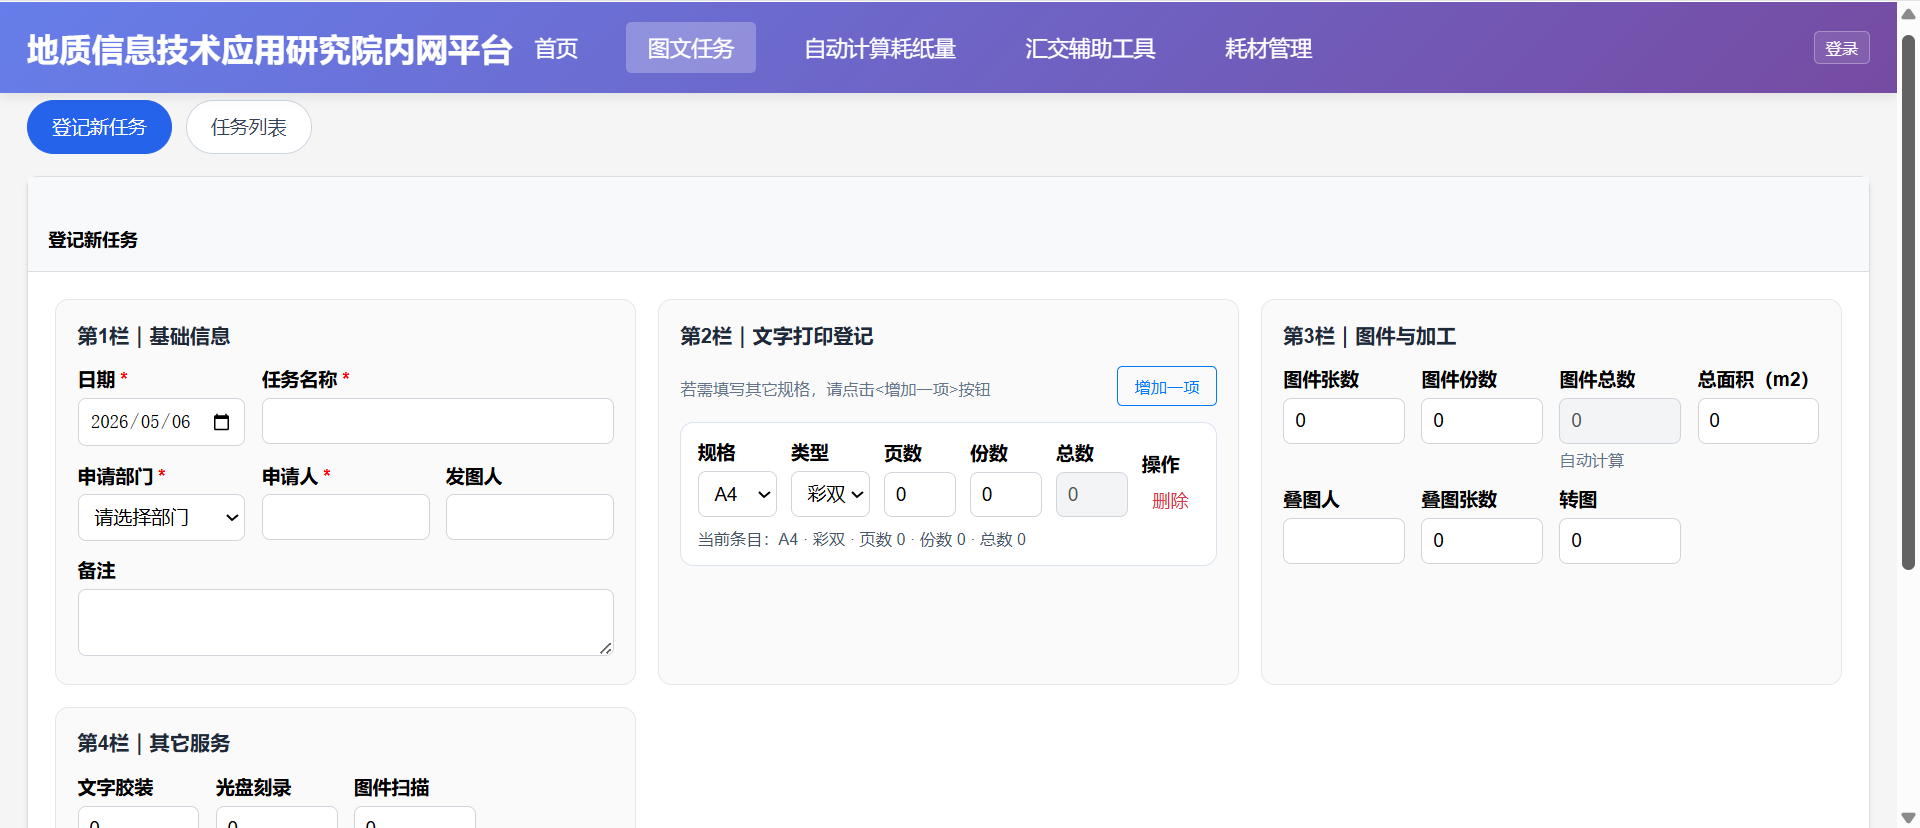Click the 叠图人 input field
Image resolution: width=1920 pixels, height=828 pixels.
click(x=1344, y=541)
